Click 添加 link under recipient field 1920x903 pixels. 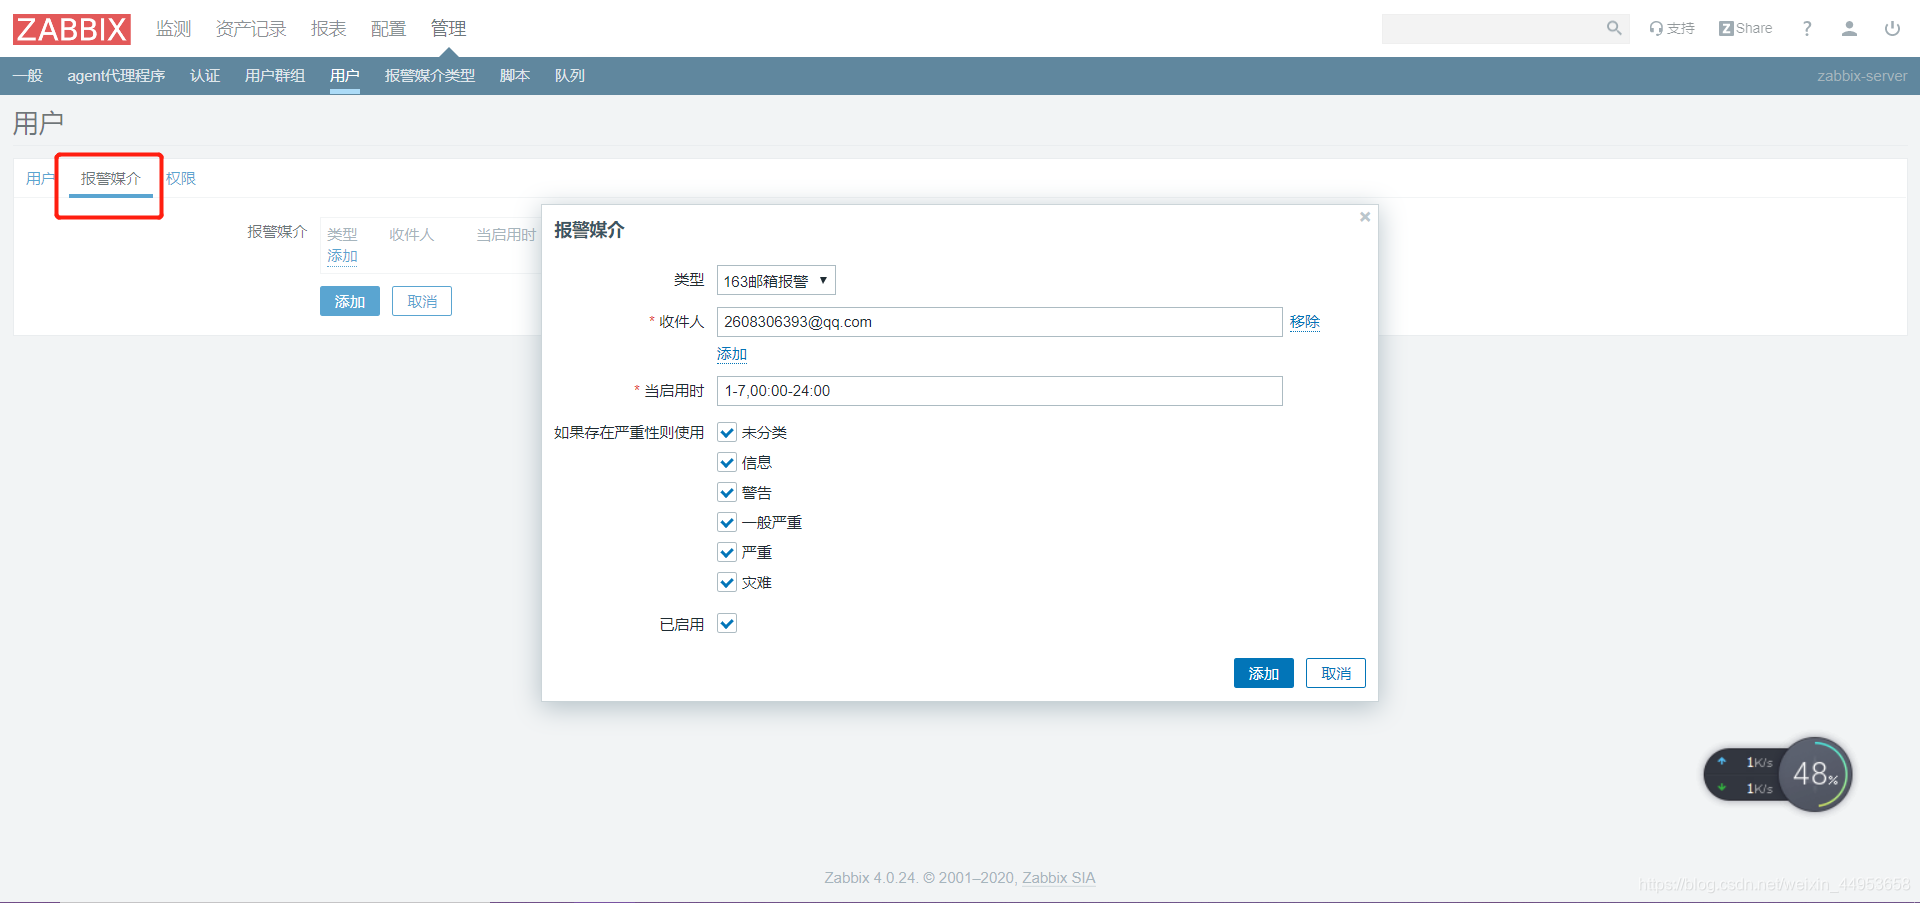(x=732, y=354)
